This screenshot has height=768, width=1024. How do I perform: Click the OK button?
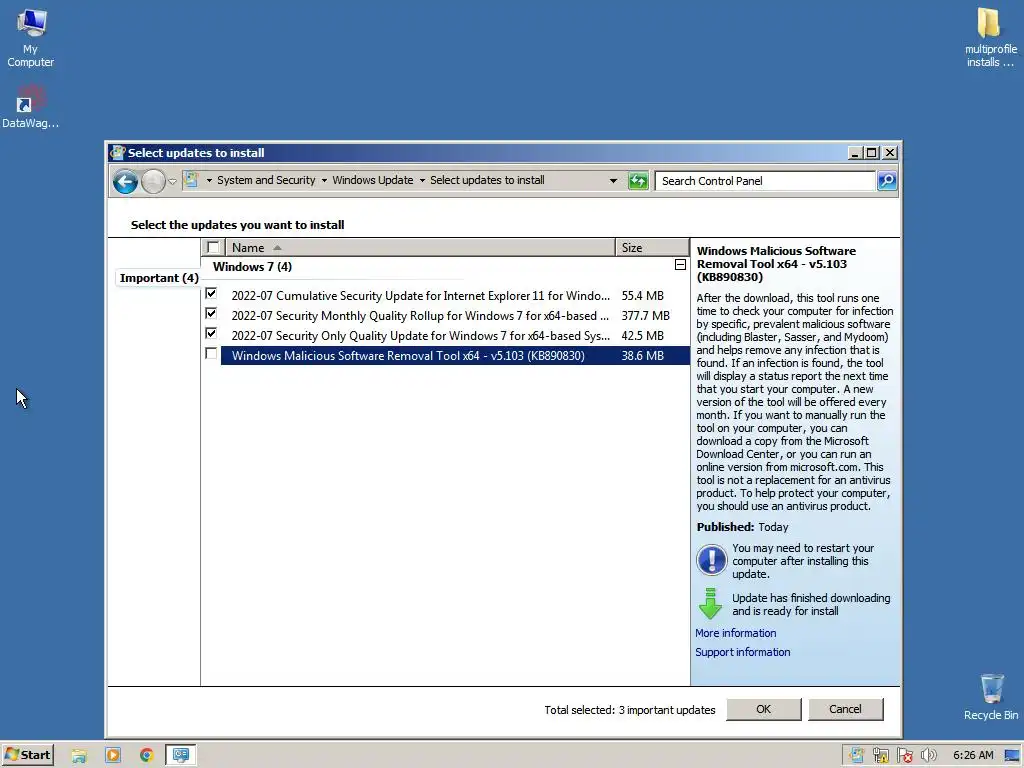[763, 709]
